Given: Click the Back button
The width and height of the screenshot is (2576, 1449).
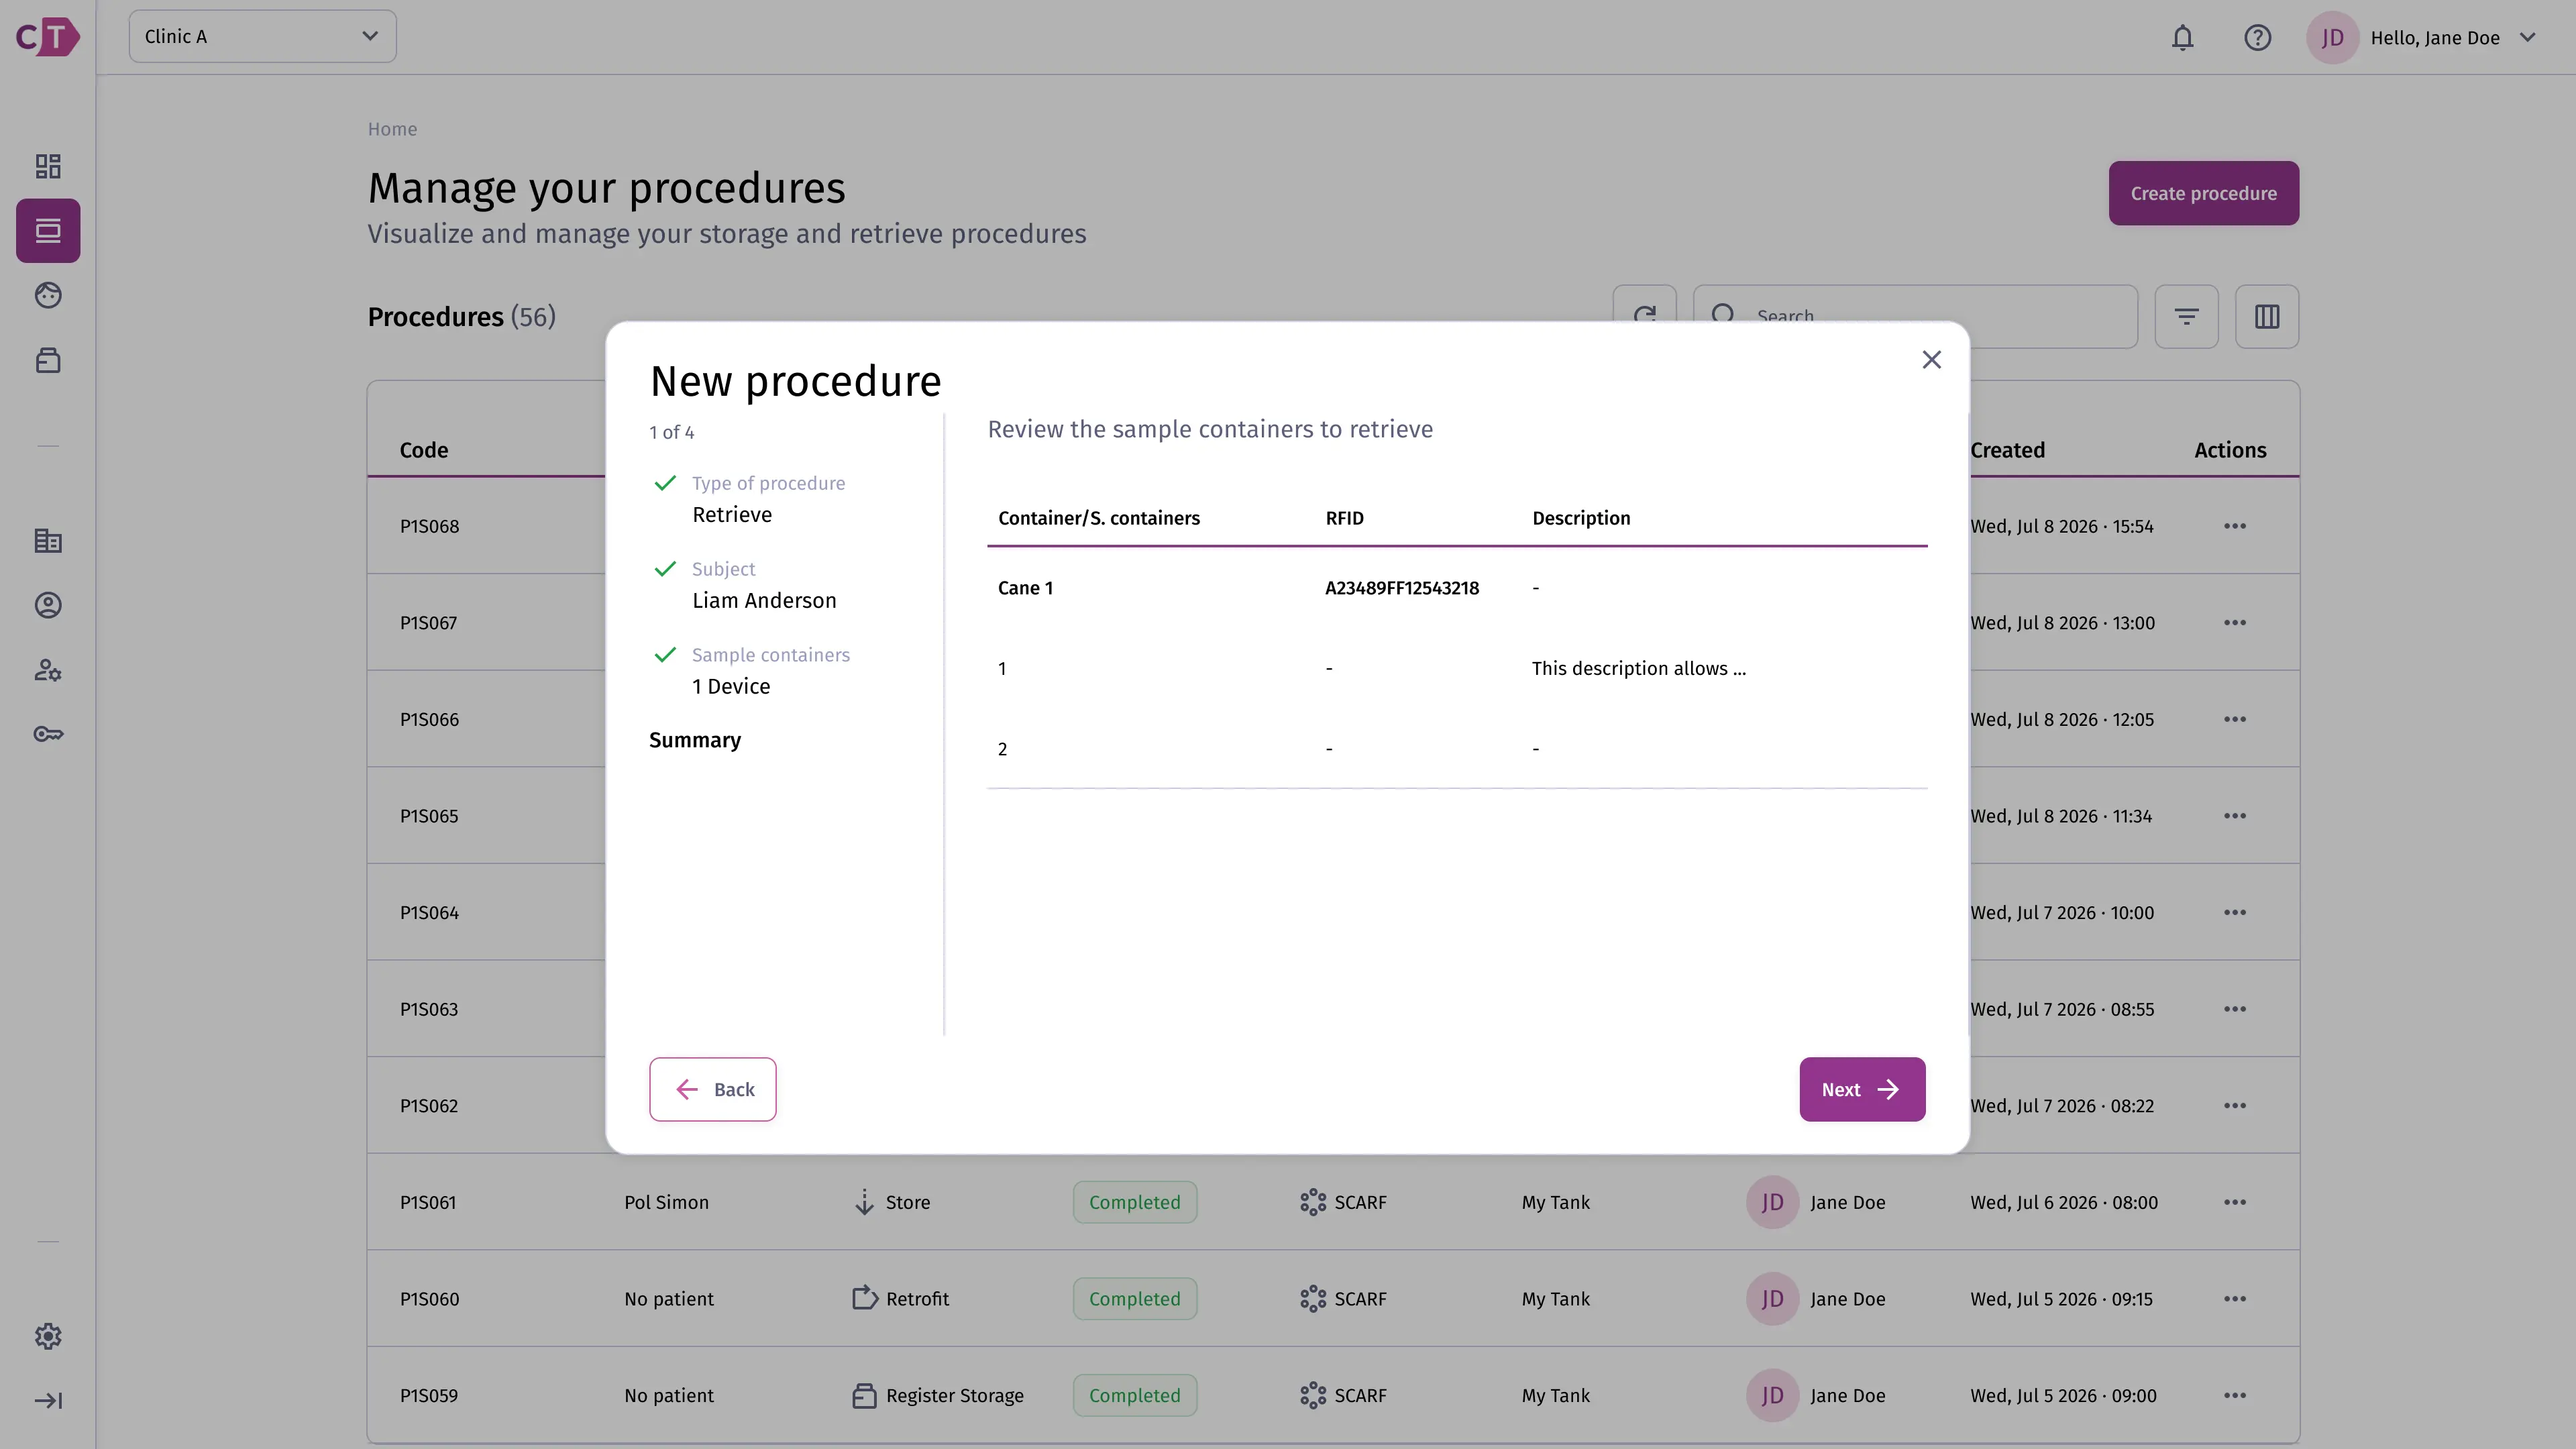Looking at the screenshot, I should (712, 1089).
